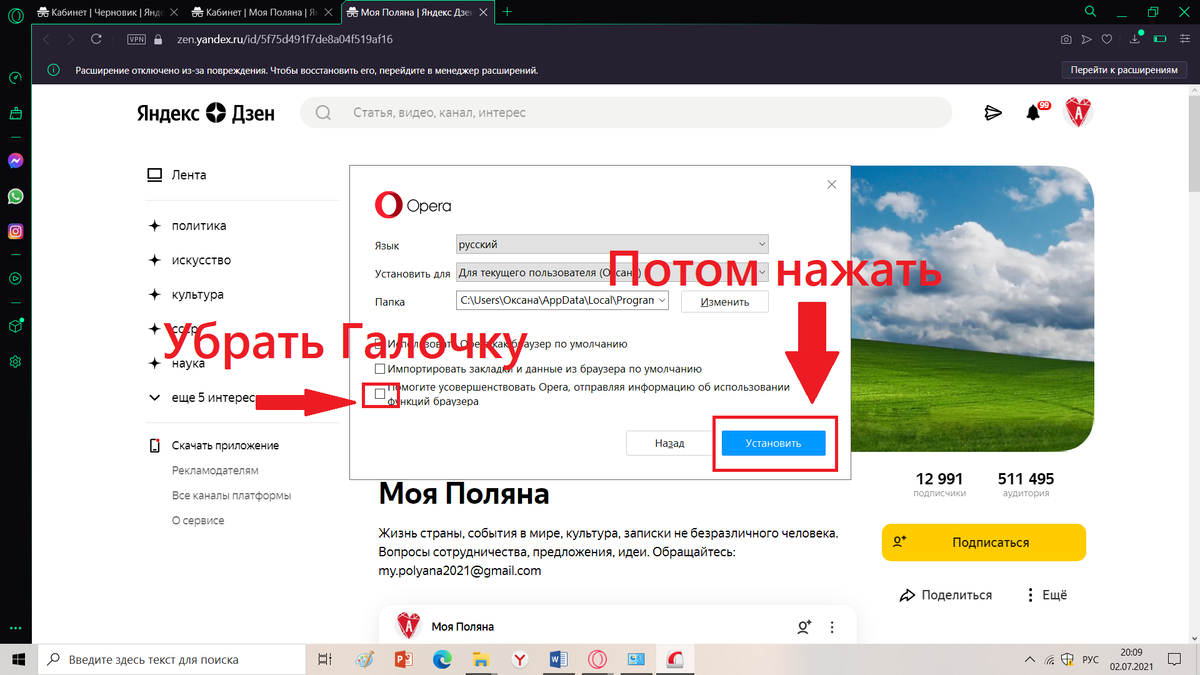
Task: Toggle 'Импортировать закладки и данные' checkbox
Action: pos(380,369)
